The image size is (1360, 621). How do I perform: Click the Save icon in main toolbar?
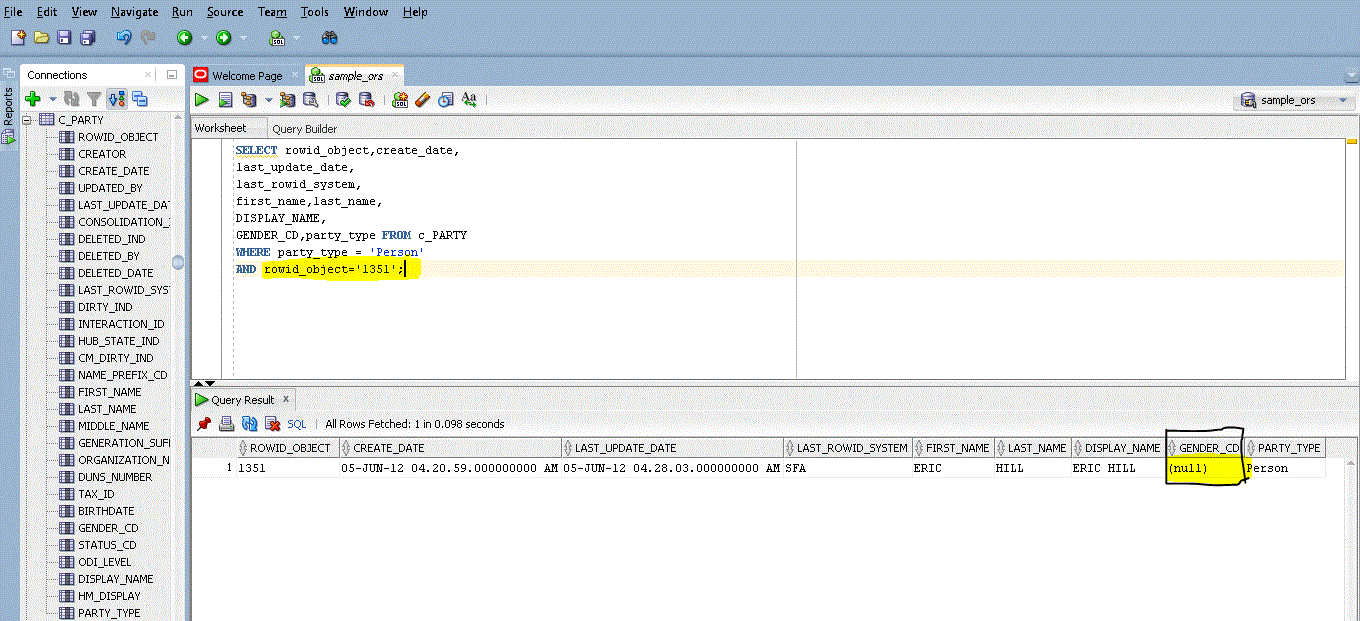[x=64, y=37]
